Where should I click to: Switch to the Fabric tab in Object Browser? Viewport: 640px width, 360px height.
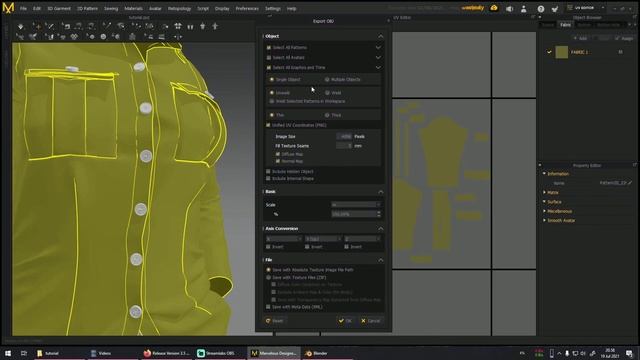(565, 25)
